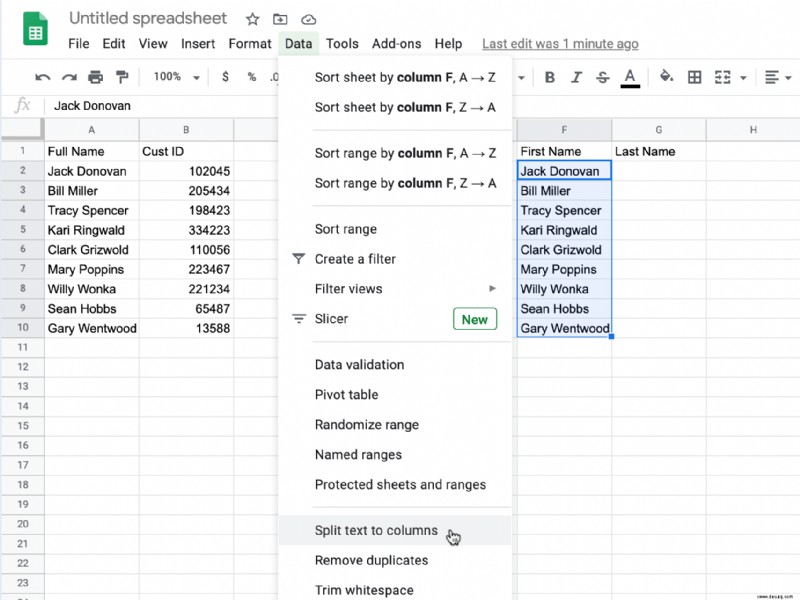
Task: Redo the last action
Action: pos(69,77)
